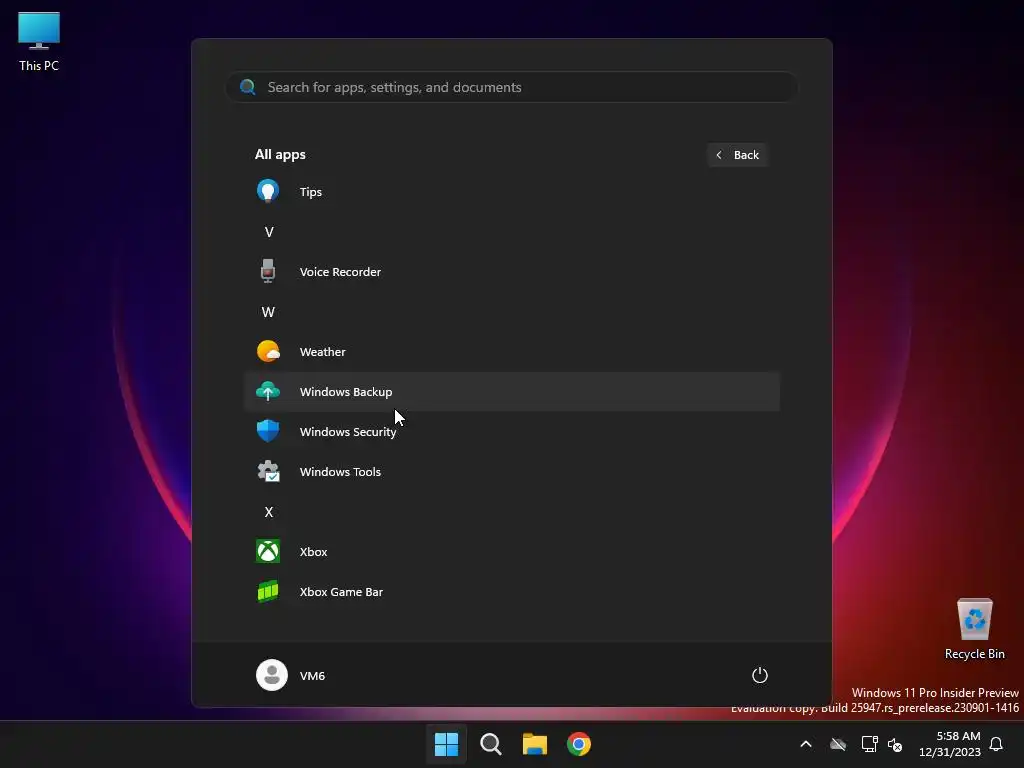
Task: Open the Weather app sun icon
Action: tap(268, 351)
